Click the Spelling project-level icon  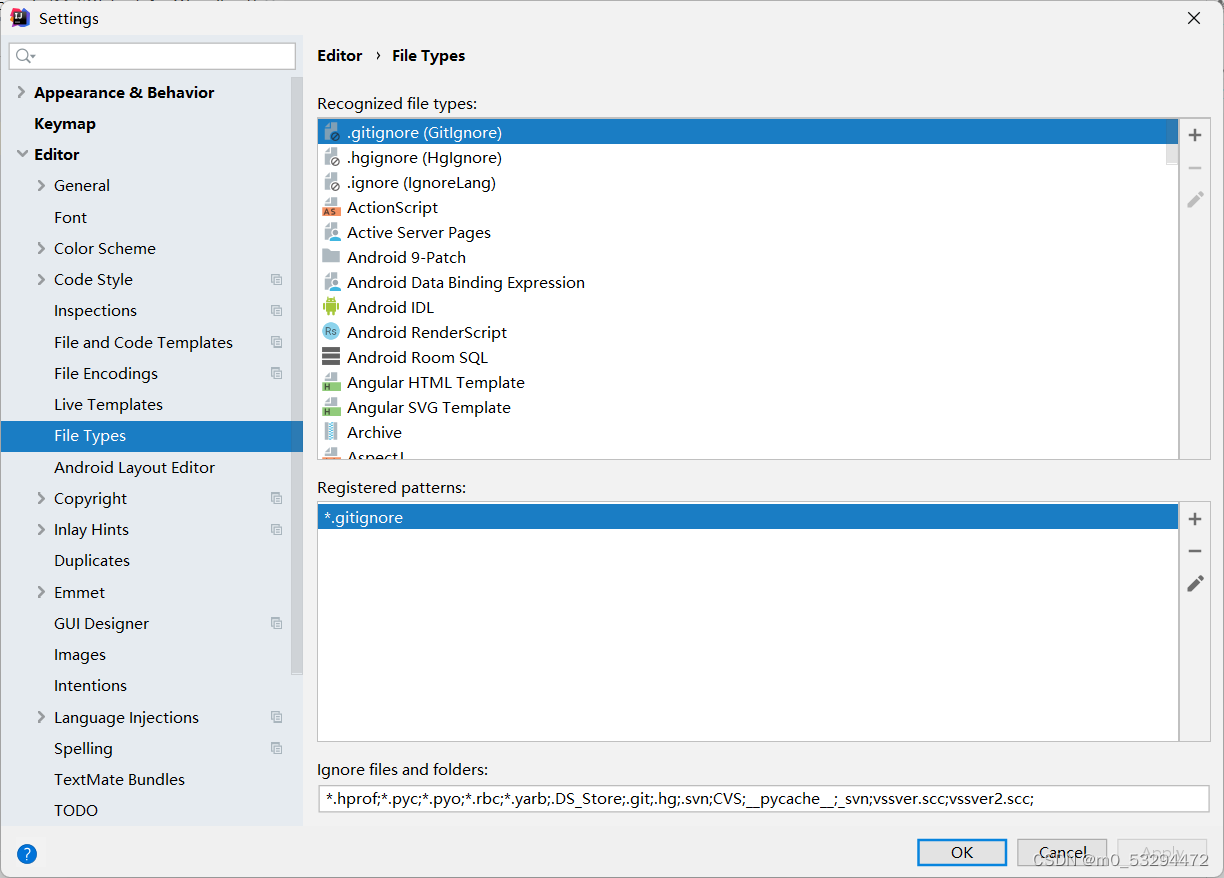277,748
